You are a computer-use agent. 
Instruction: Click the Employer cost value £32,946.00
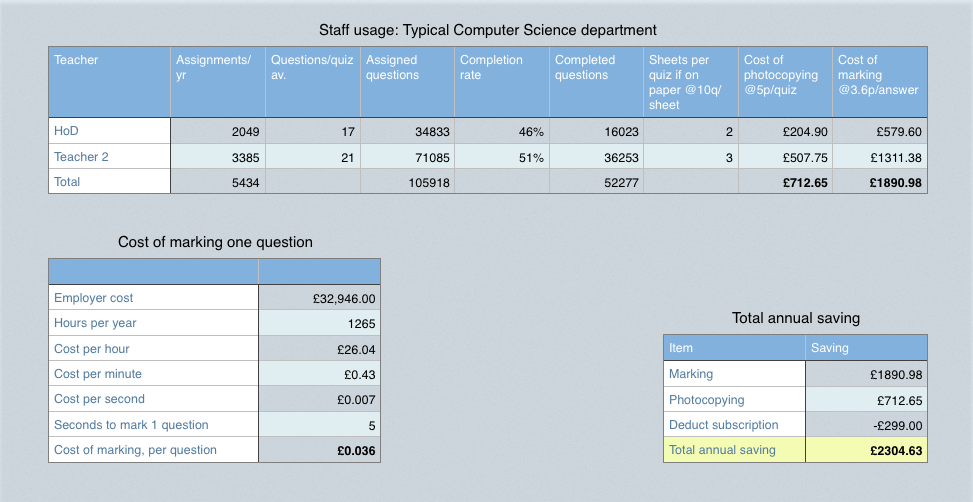[x=320, y=298]
